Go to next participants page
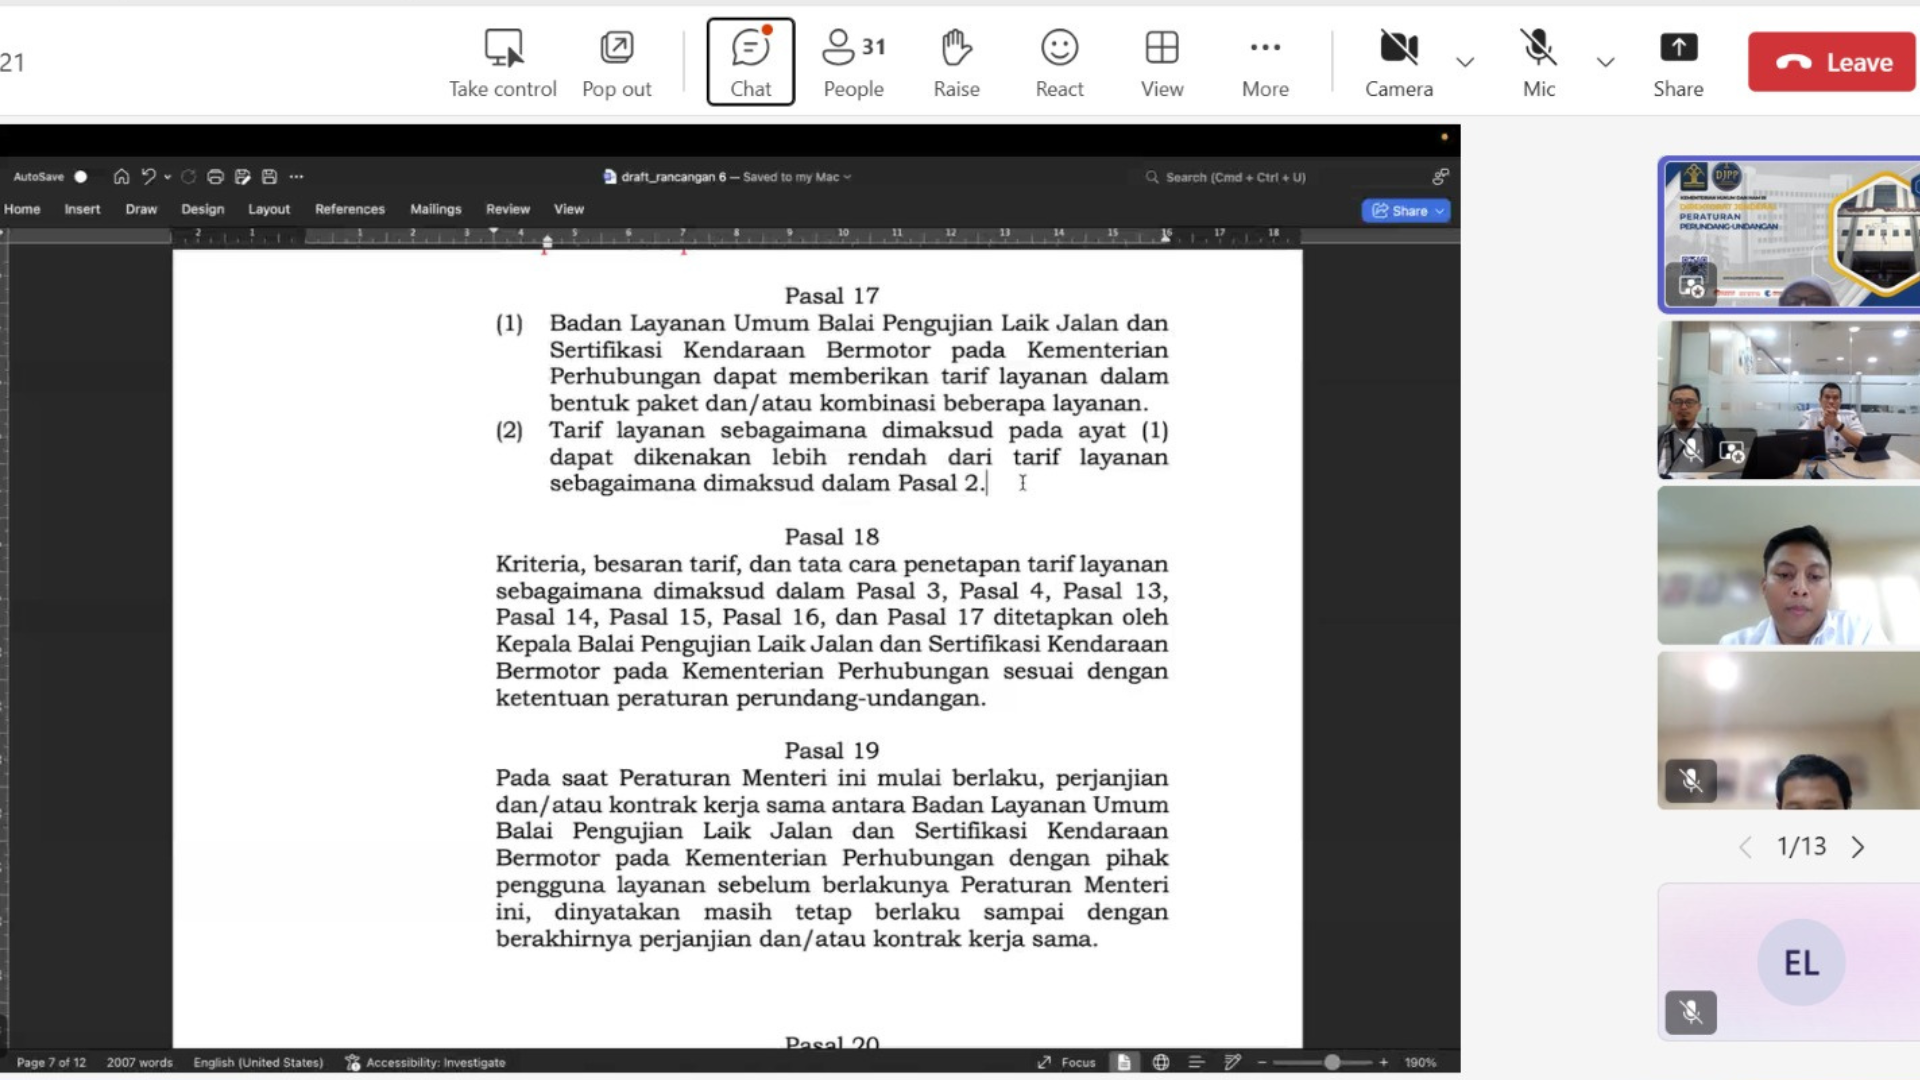This screenshot has height=1080, width=1920. 1857,847
